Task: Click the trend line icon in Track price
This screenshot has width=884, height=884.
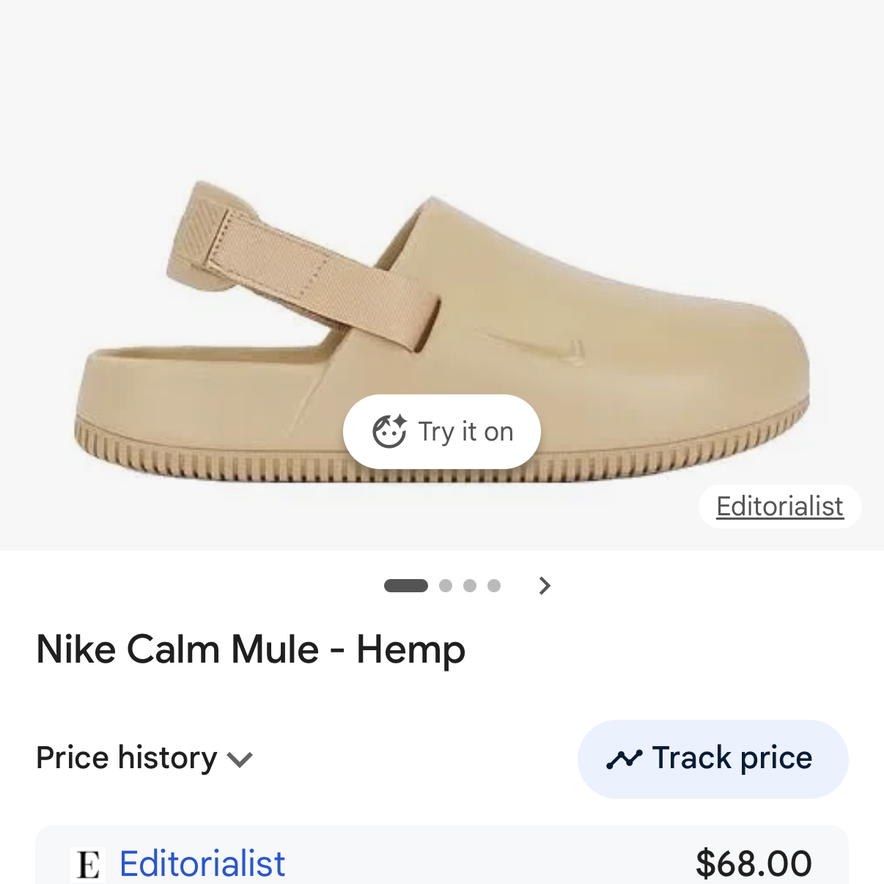Action: [x=624, y=759]
